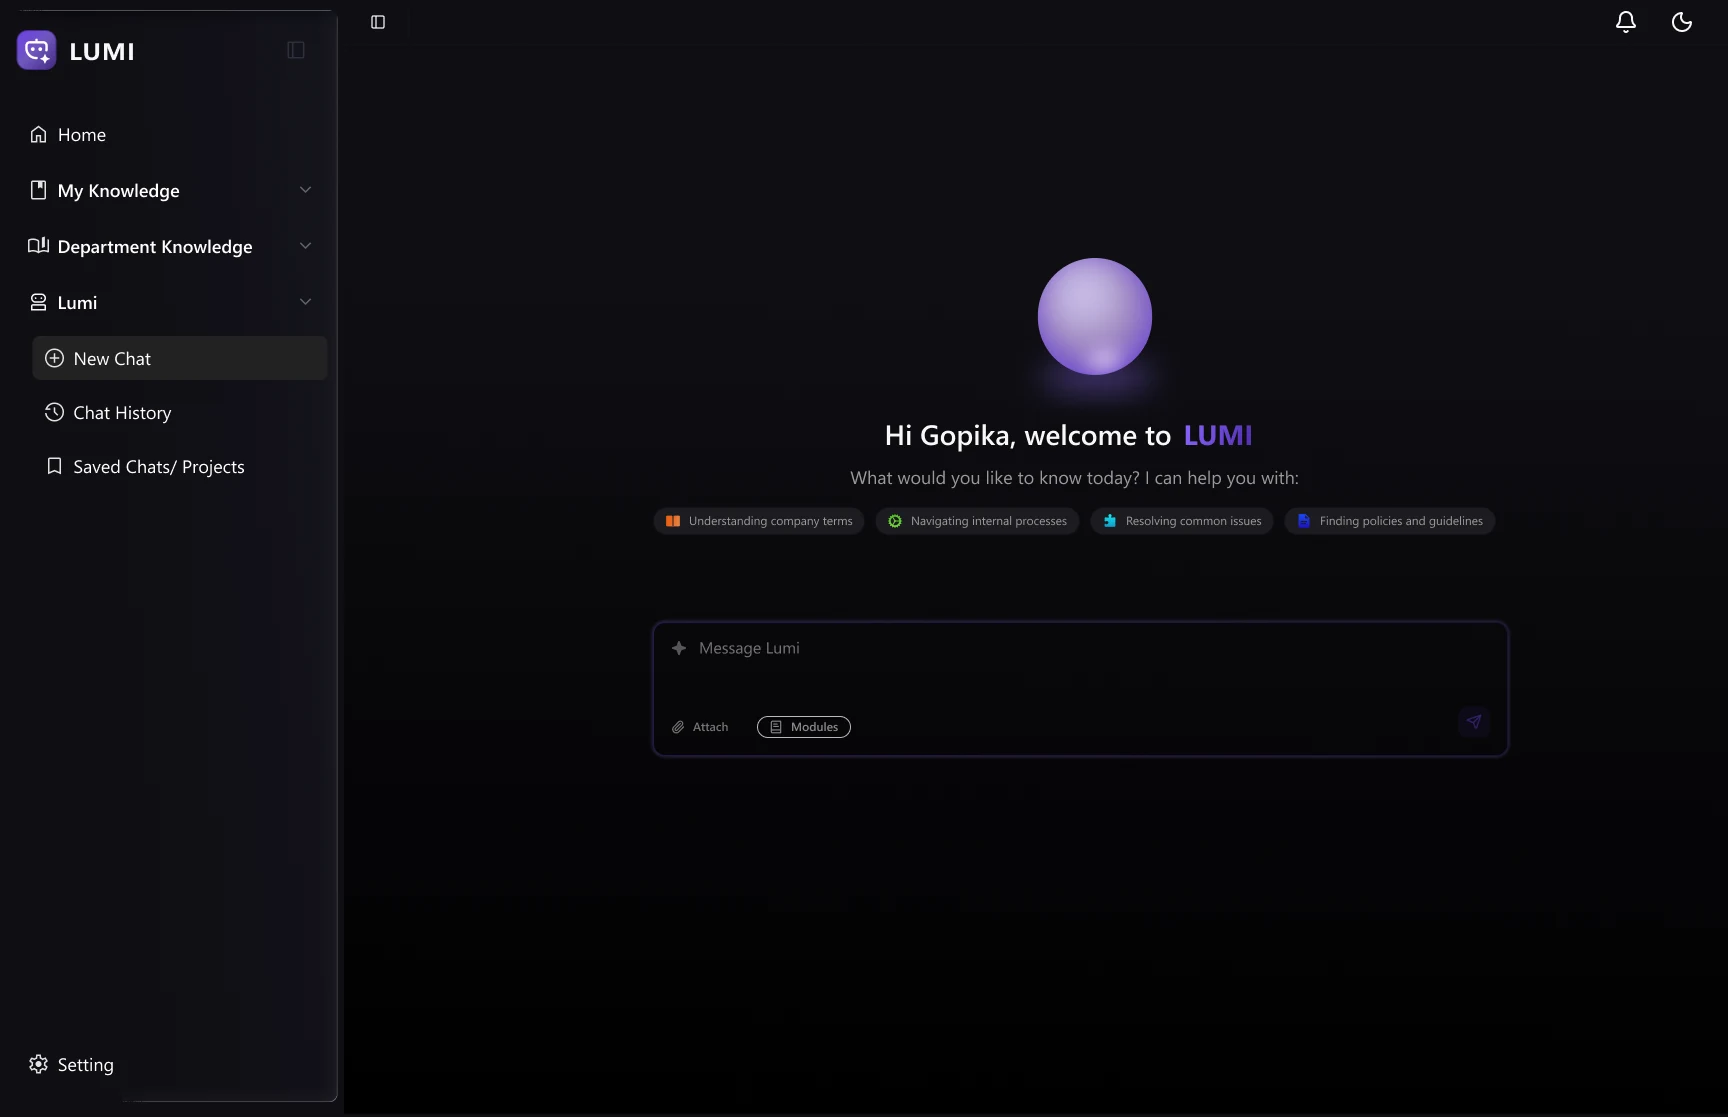Click the blue document icon chip
Screen dimensions: 1728x1117
(1304, 521)
